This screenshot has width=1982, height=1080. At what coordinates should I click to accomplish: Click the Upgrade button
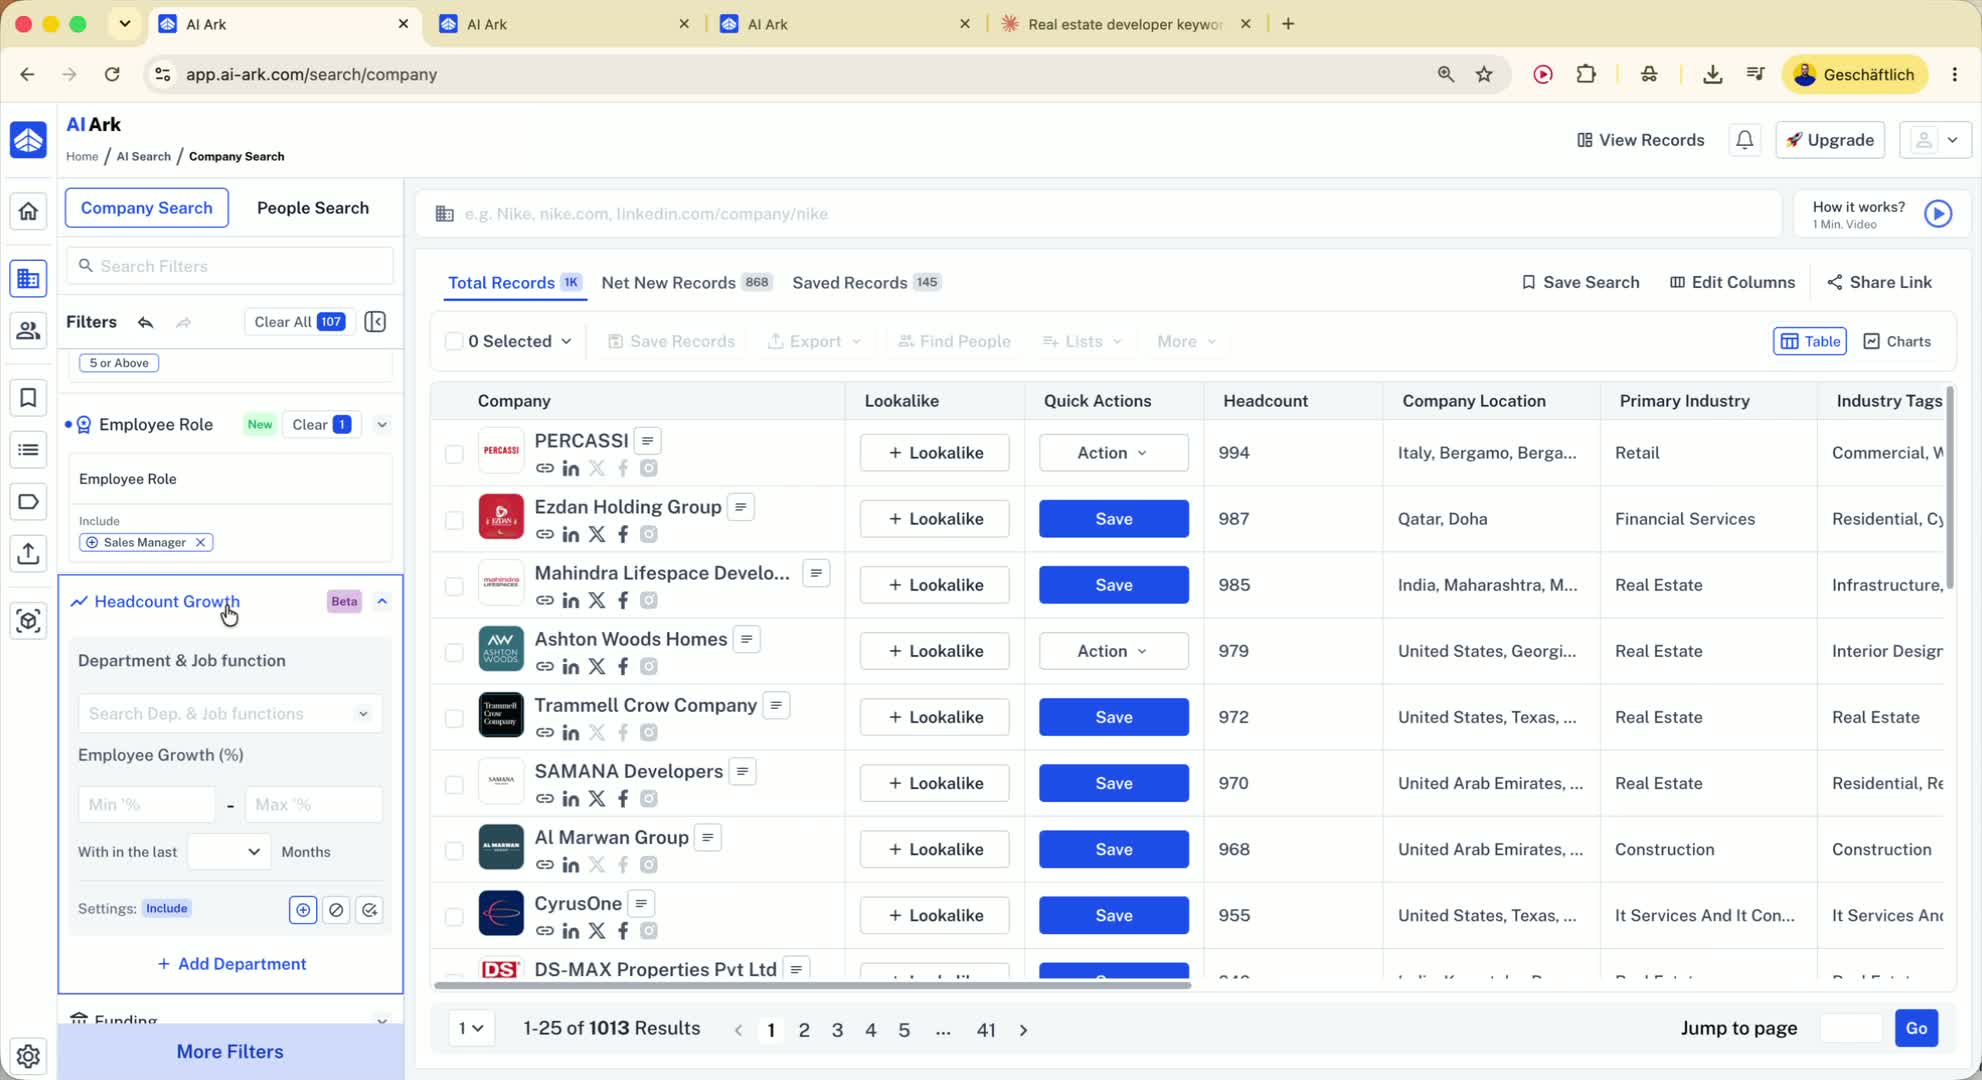coord(1830,140)
